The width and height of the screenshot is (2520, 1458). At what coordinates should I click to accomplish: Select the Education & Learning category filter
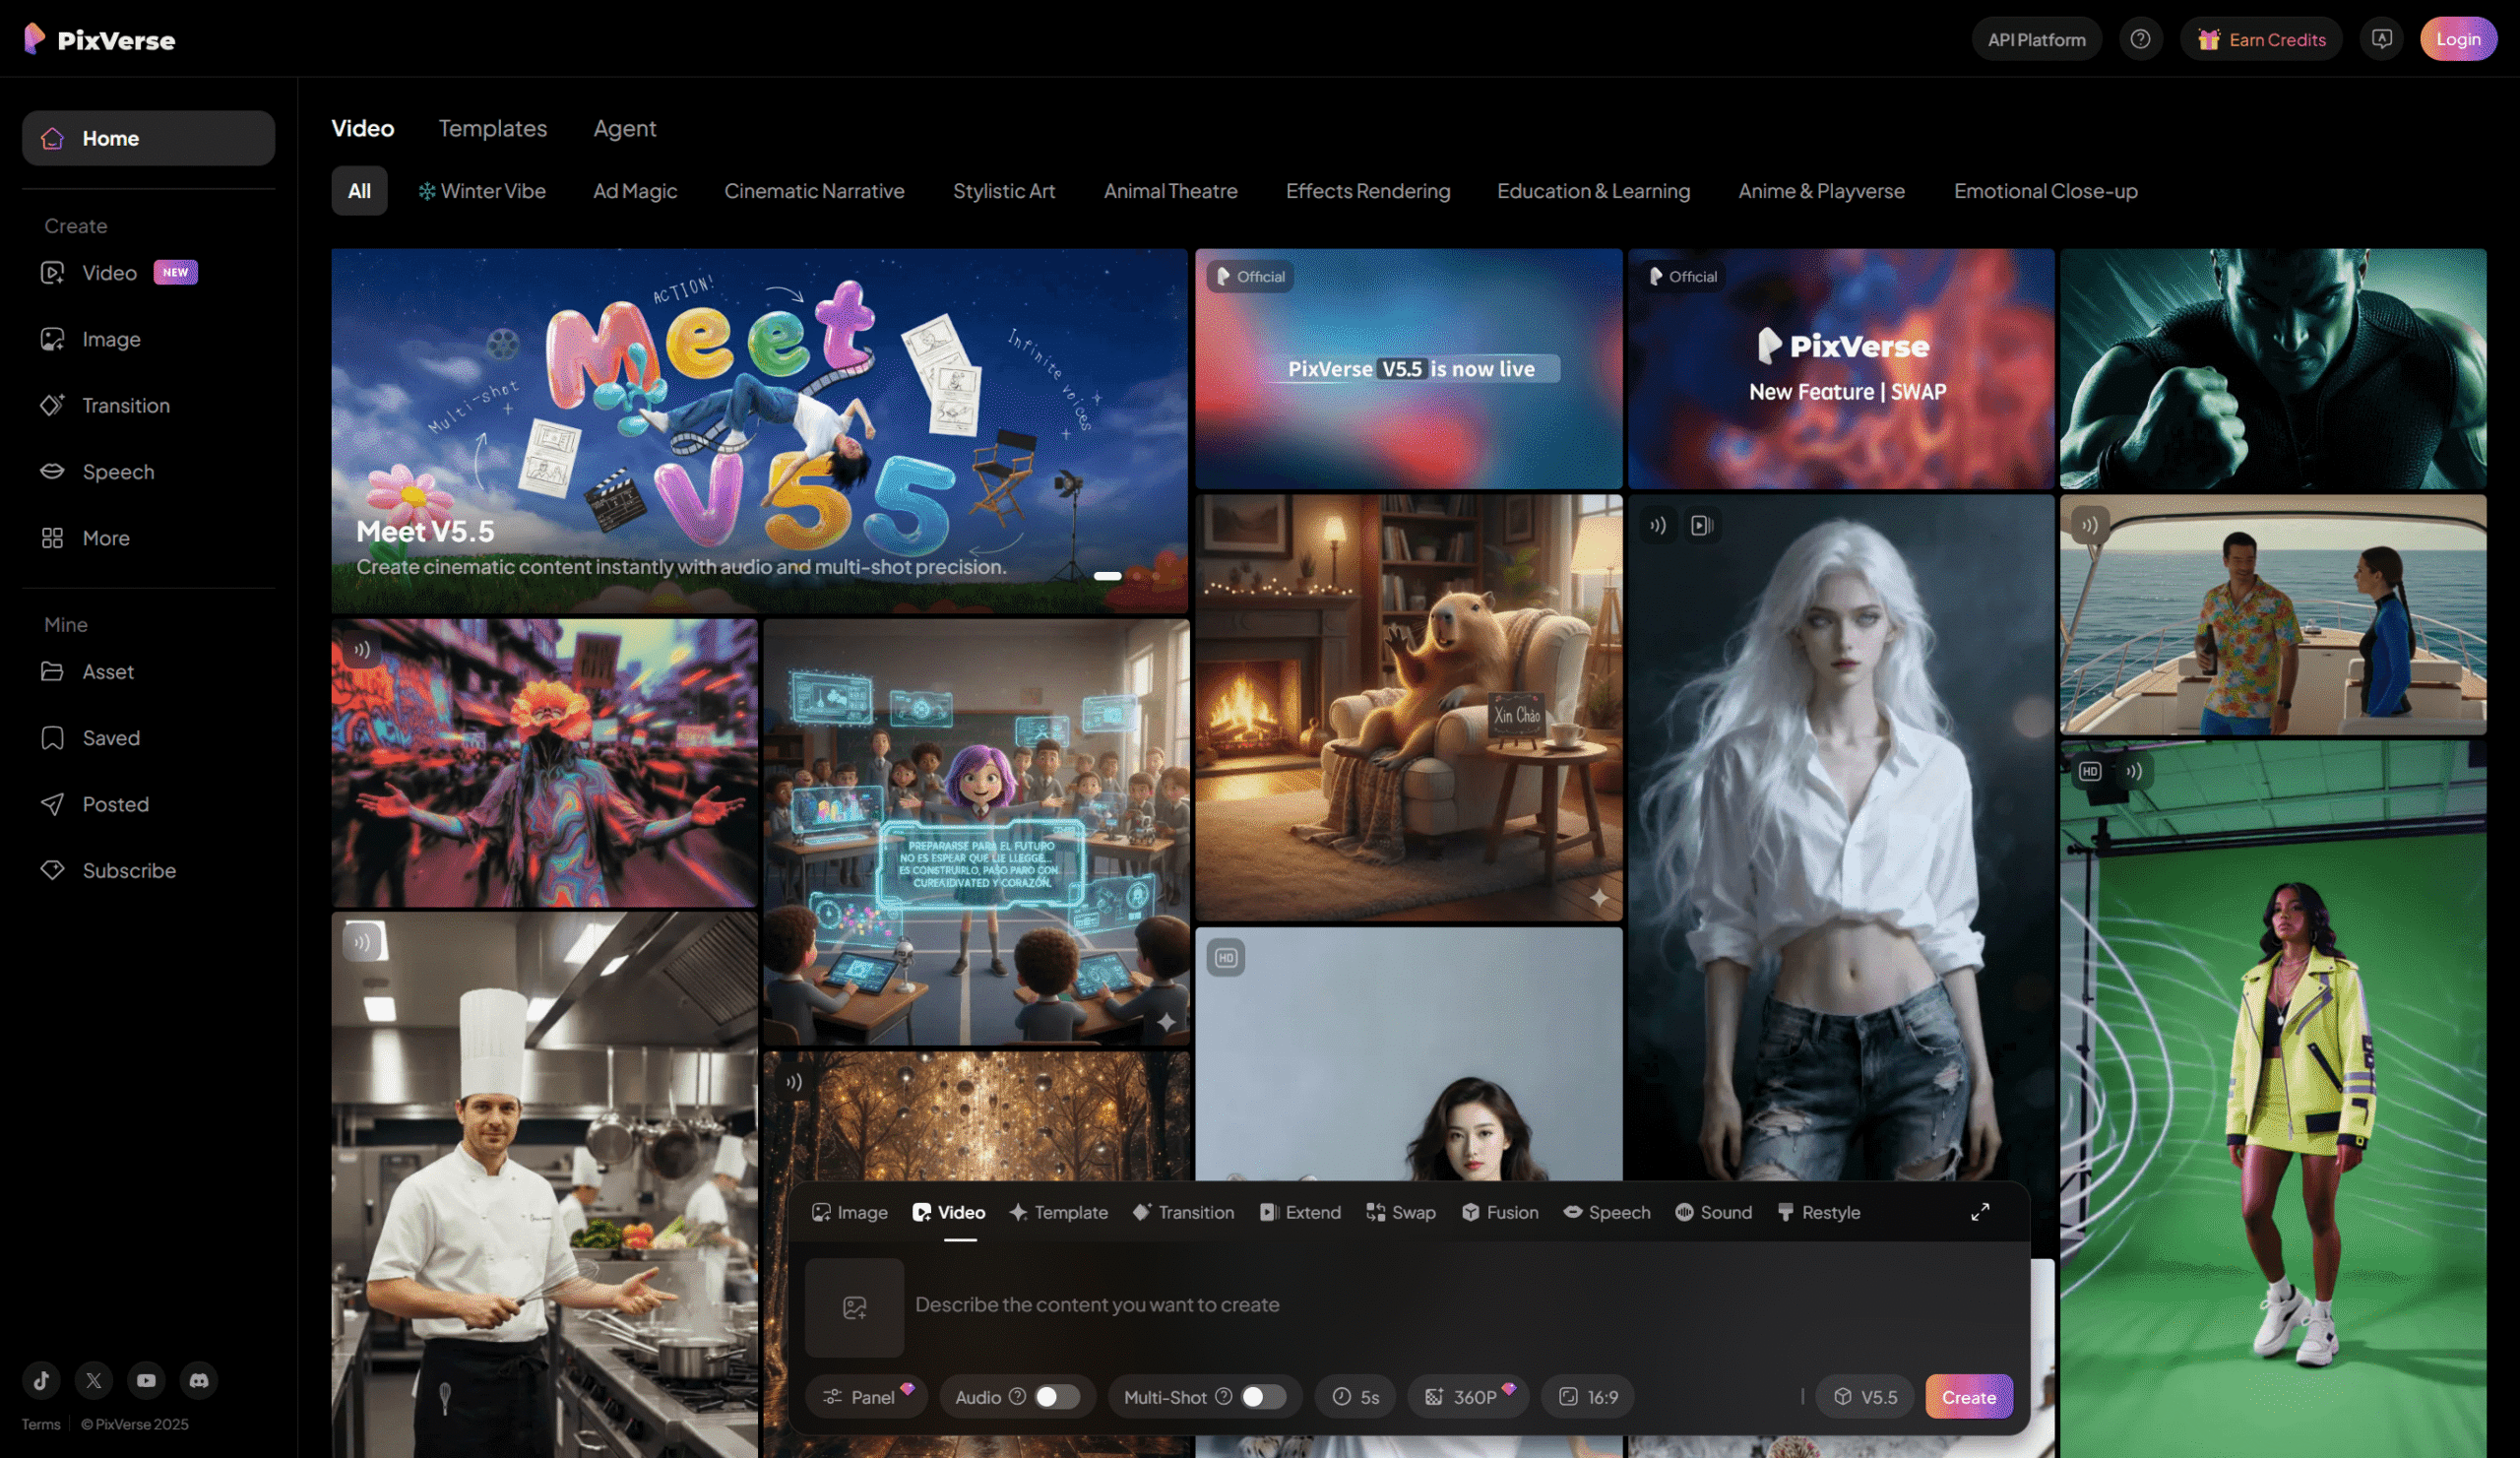tap(1593, 190)
